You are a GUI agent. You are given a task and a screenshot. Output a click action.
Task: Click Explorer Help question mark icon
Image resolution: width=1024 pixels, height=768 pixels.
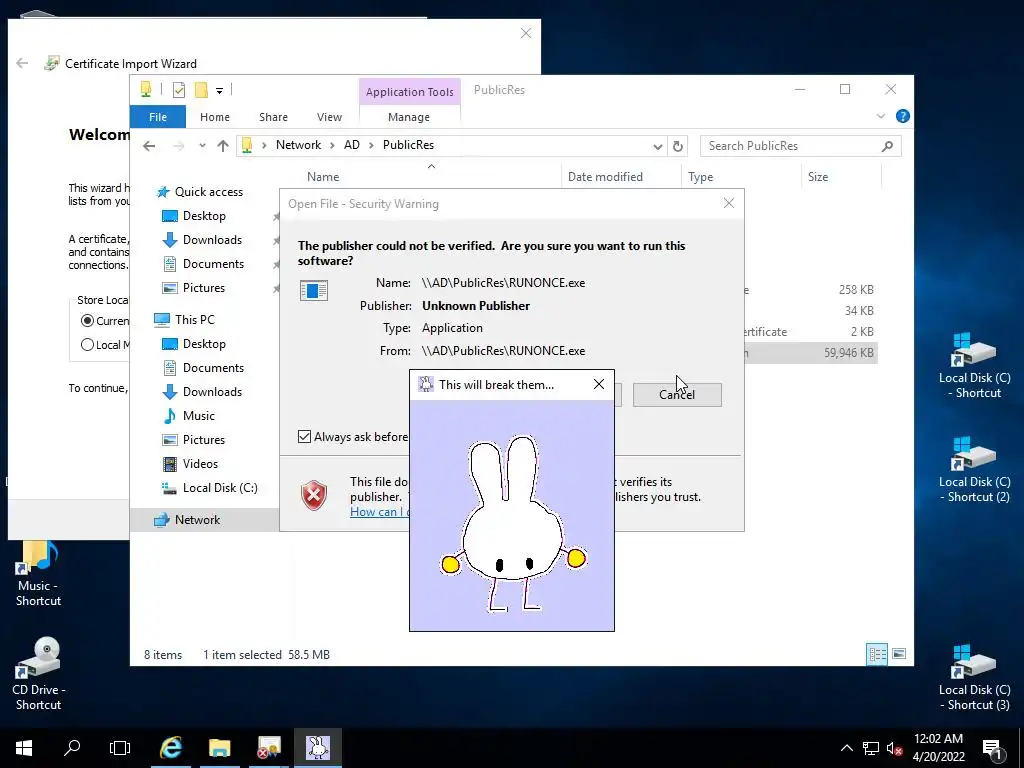coord(903,116)
